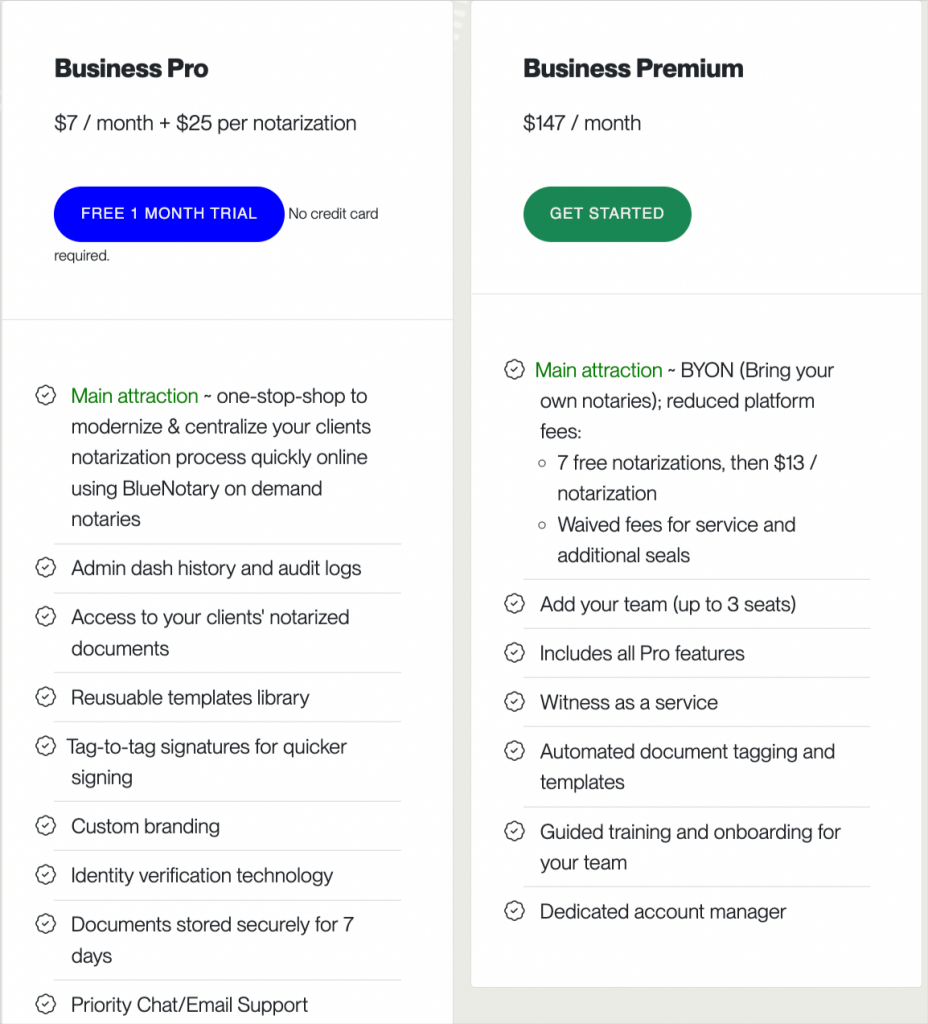The width and height of the screenshot is (928, 1024).
Task: Click checkmark icon beside Admin dash history
Action: 46,568
